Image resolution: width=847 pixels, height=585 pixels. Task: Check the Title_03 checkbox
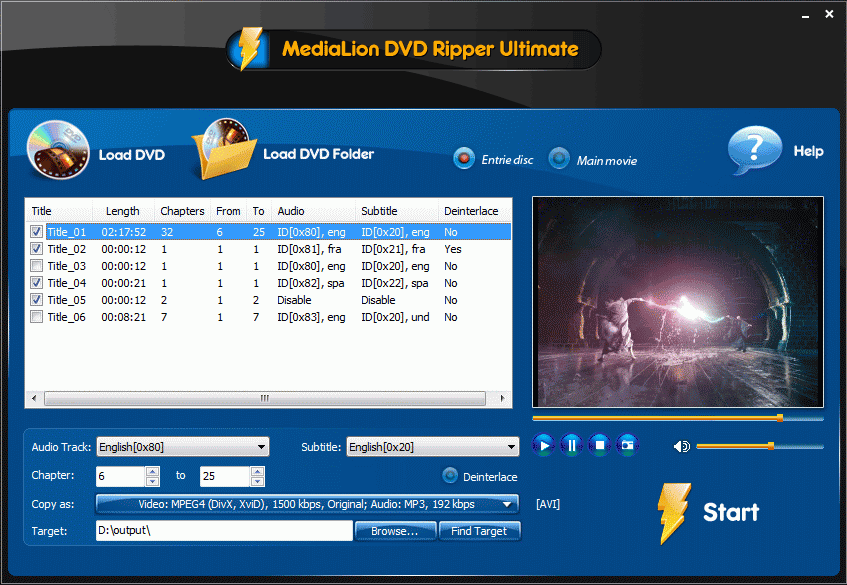tap(36, 266)
